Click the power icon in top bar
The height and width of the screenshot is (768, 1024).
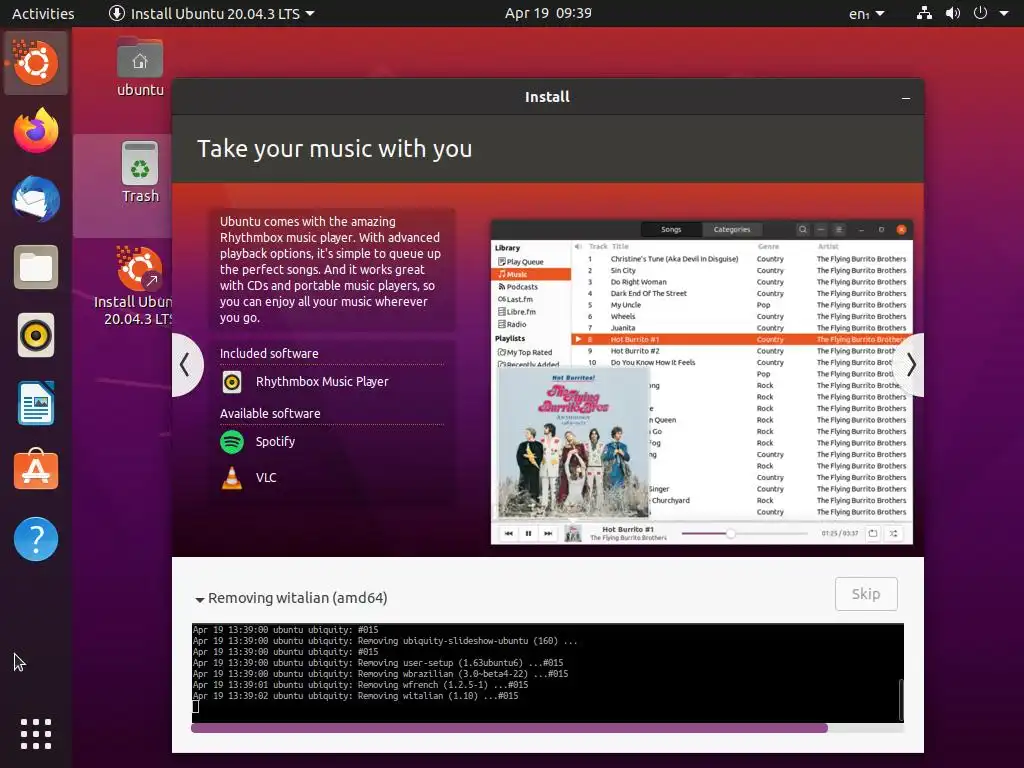tap(980, 13)
